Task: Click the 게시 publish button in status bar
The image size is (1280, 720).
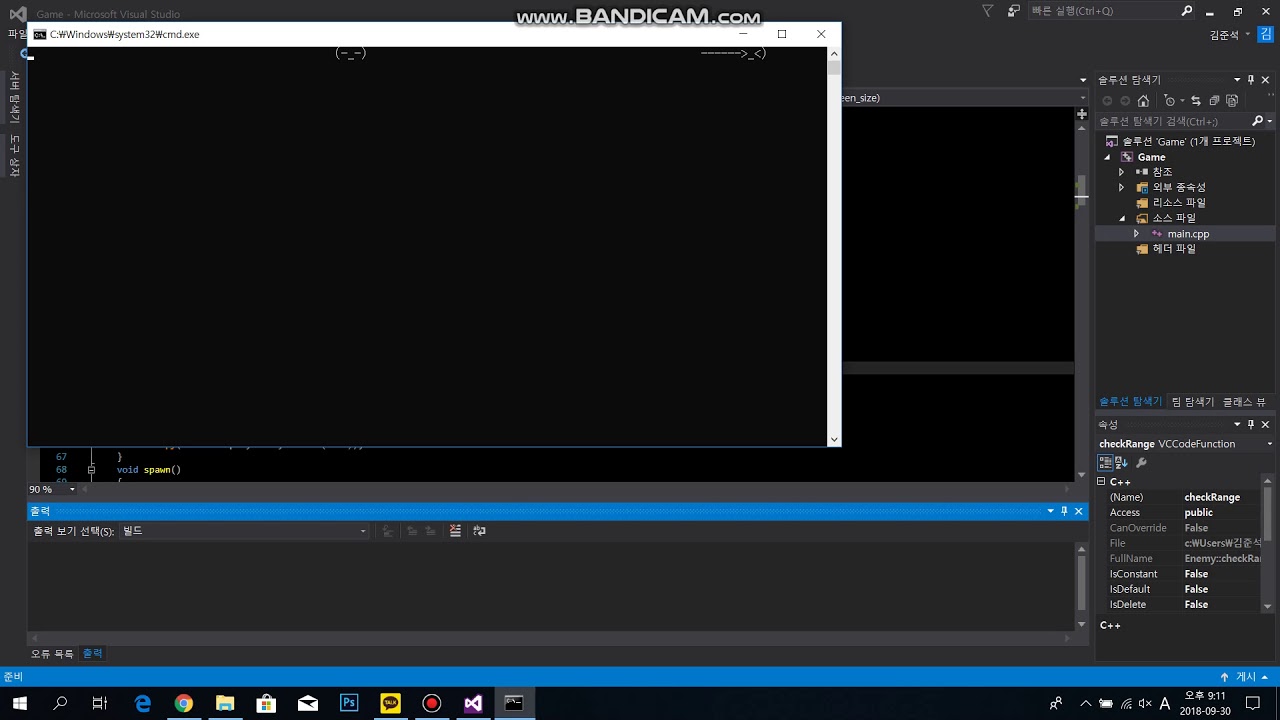Action: click(1244, 677)
